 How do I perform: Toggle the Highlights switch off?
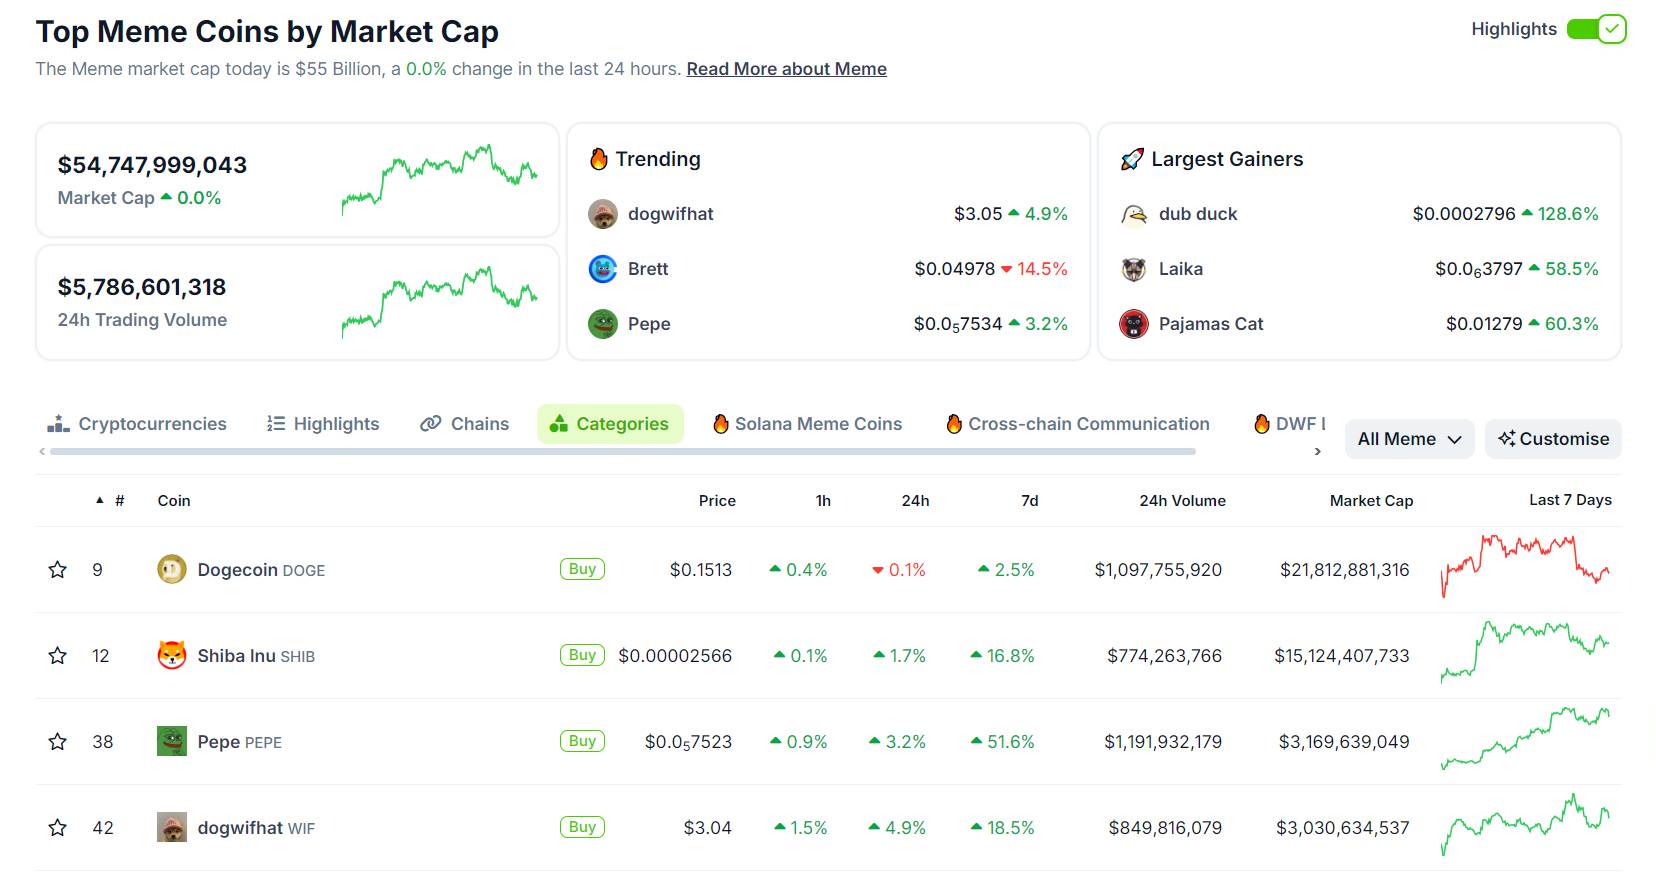coord(1597,29)
